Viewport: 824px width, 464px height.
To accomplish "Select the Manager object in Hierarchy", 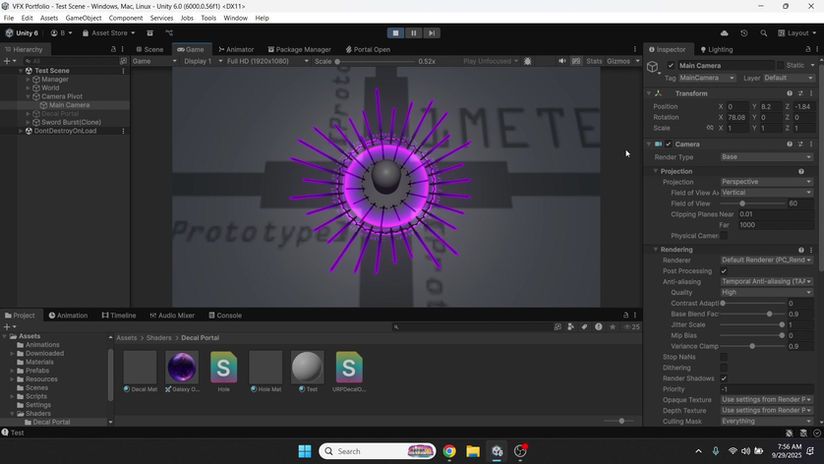I will [x=55, y=79].
